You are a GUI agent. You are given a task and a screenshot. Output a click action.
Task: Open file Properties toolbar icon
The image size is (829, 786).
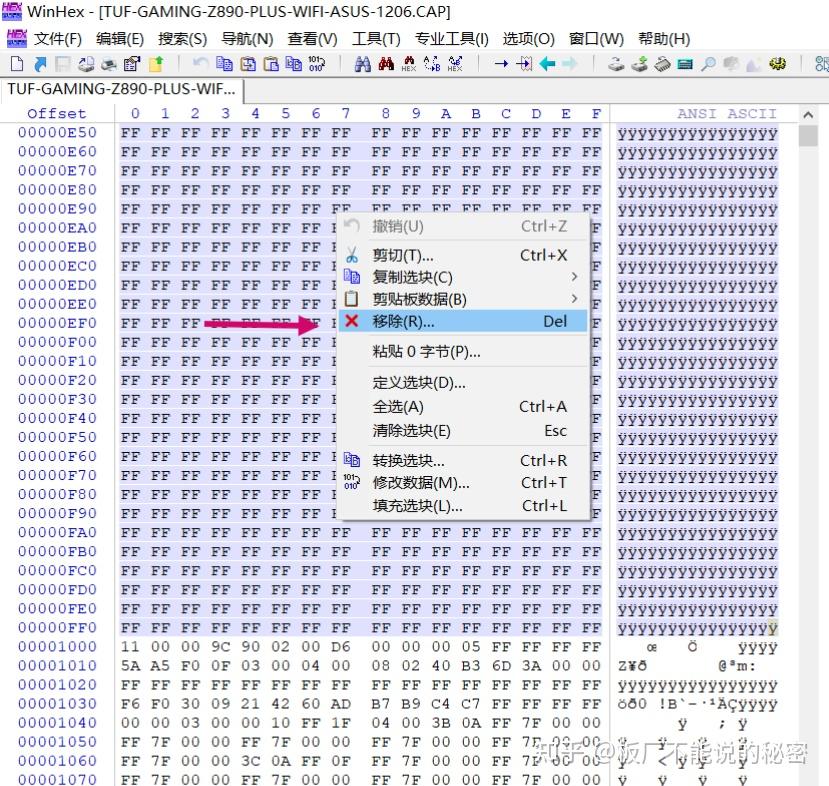coord(132,64)
